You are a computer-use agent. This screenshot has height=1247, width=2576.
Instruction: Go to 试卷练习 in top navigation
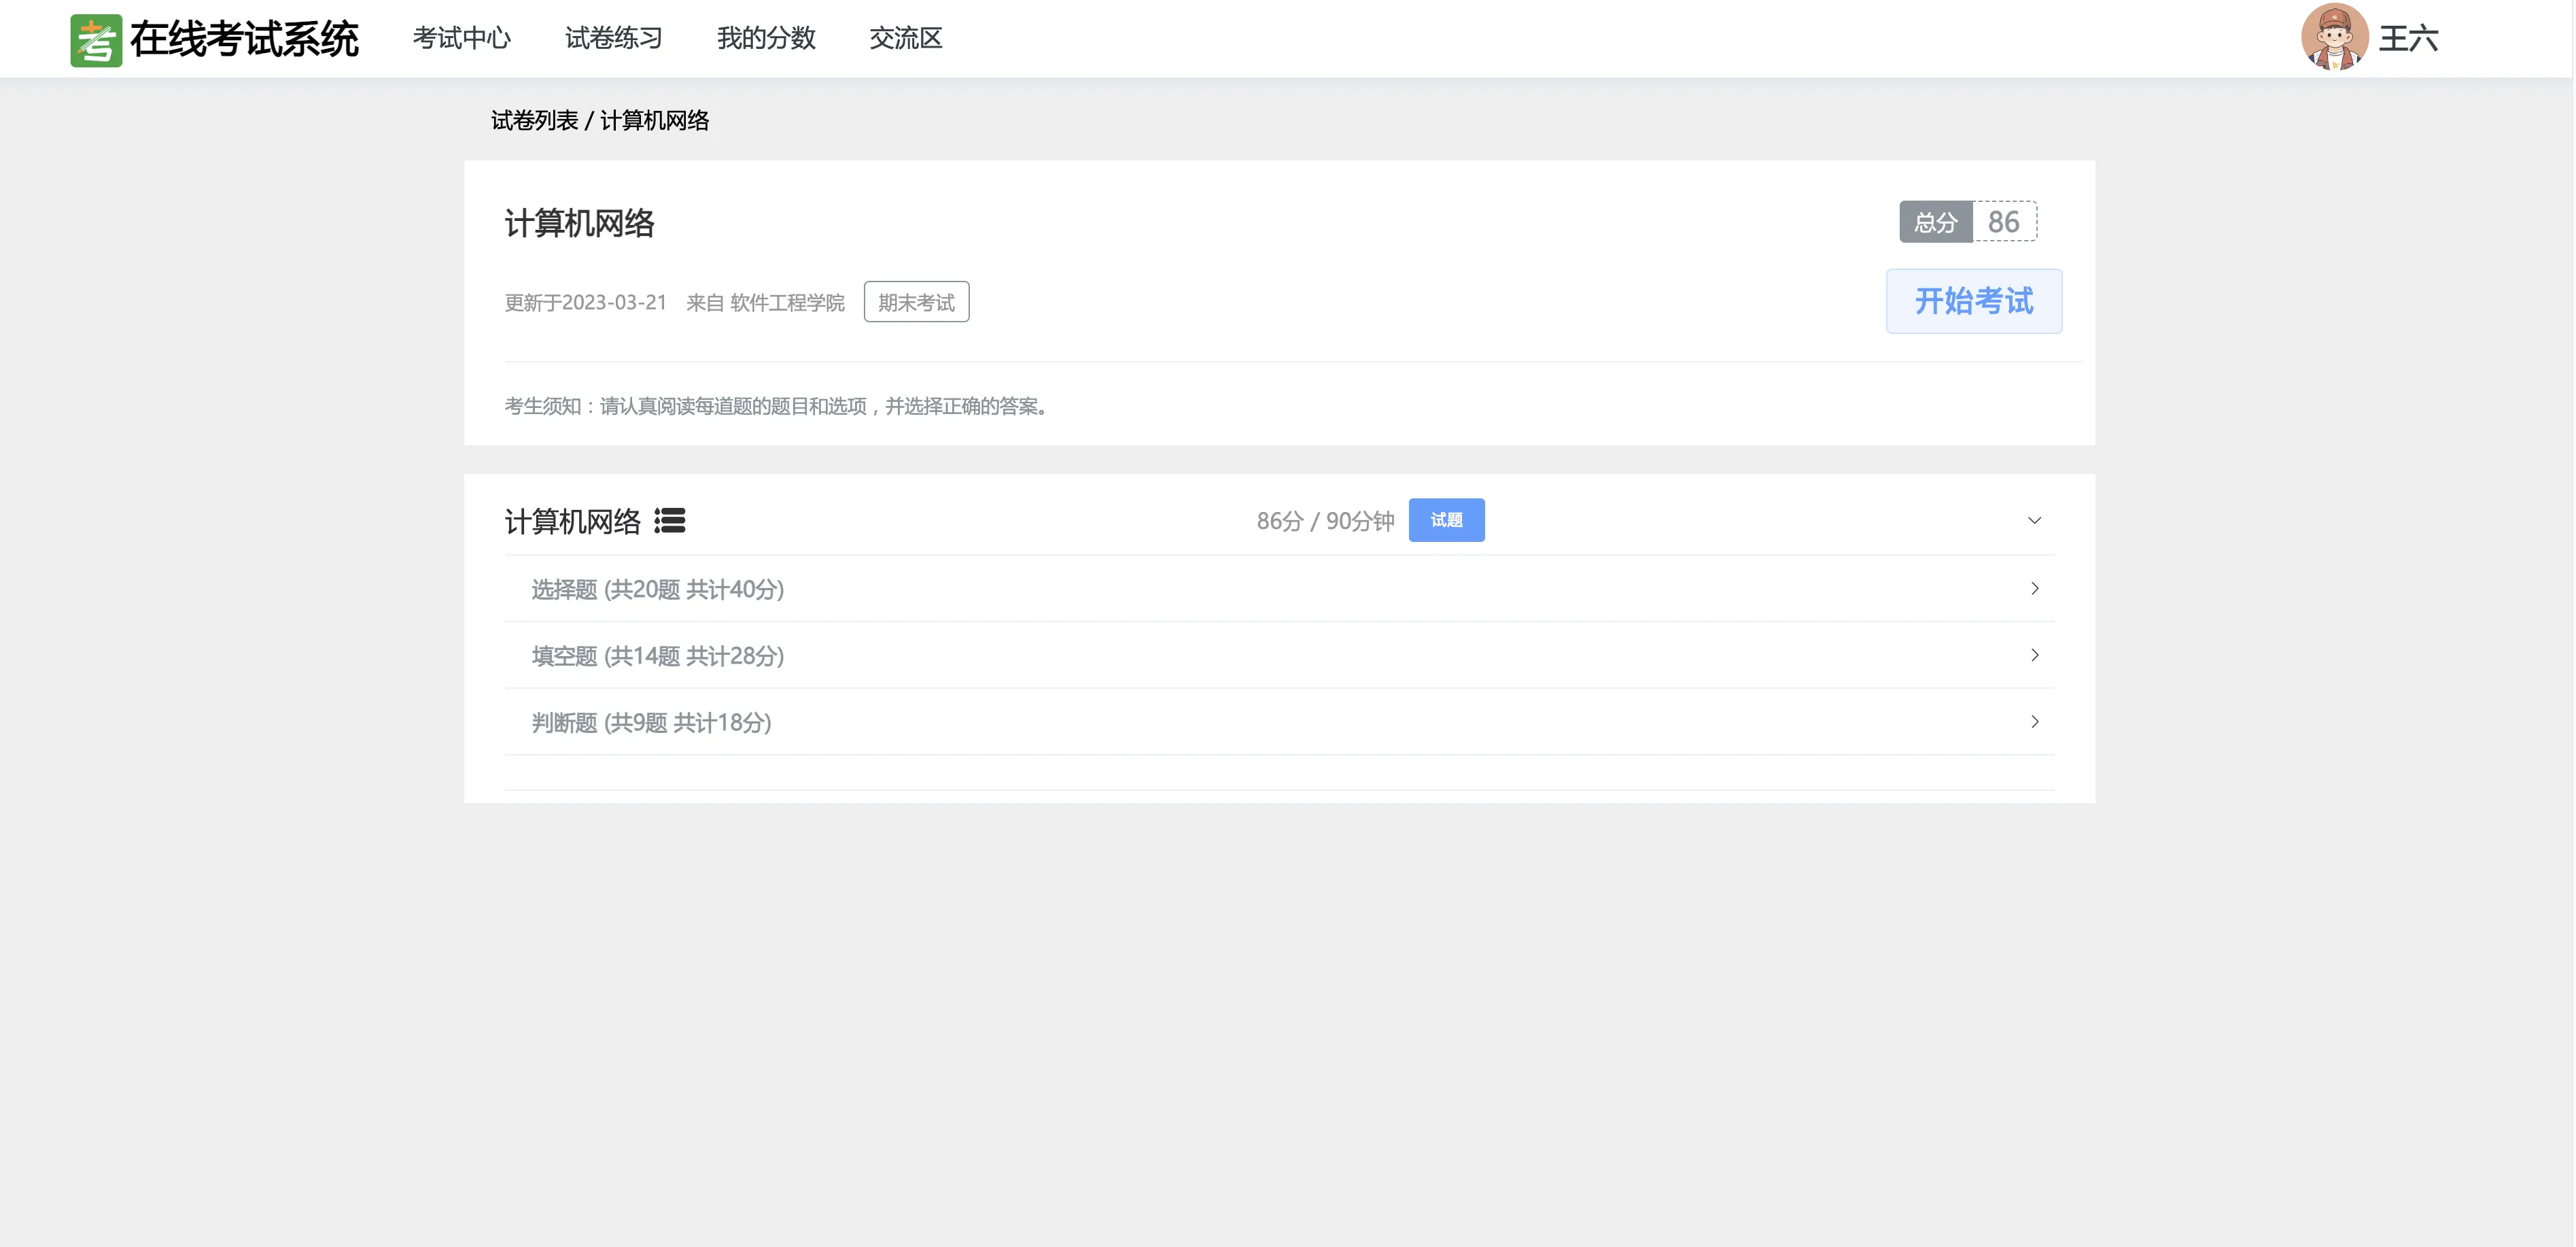[x=613, y=38]
